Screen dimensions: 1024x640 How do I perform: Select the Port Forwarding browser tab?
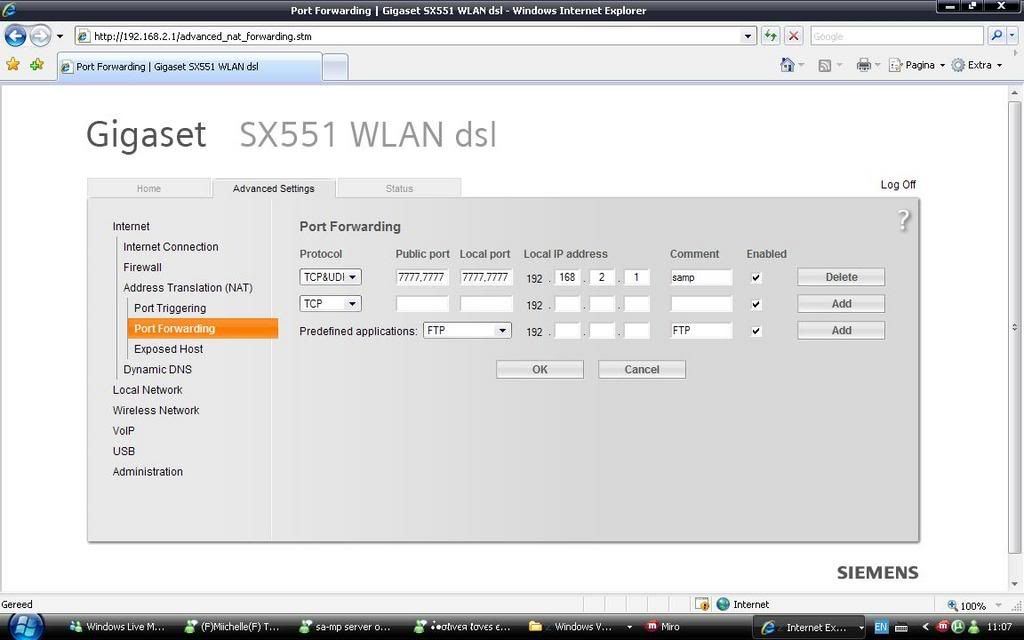coord(189,67)
